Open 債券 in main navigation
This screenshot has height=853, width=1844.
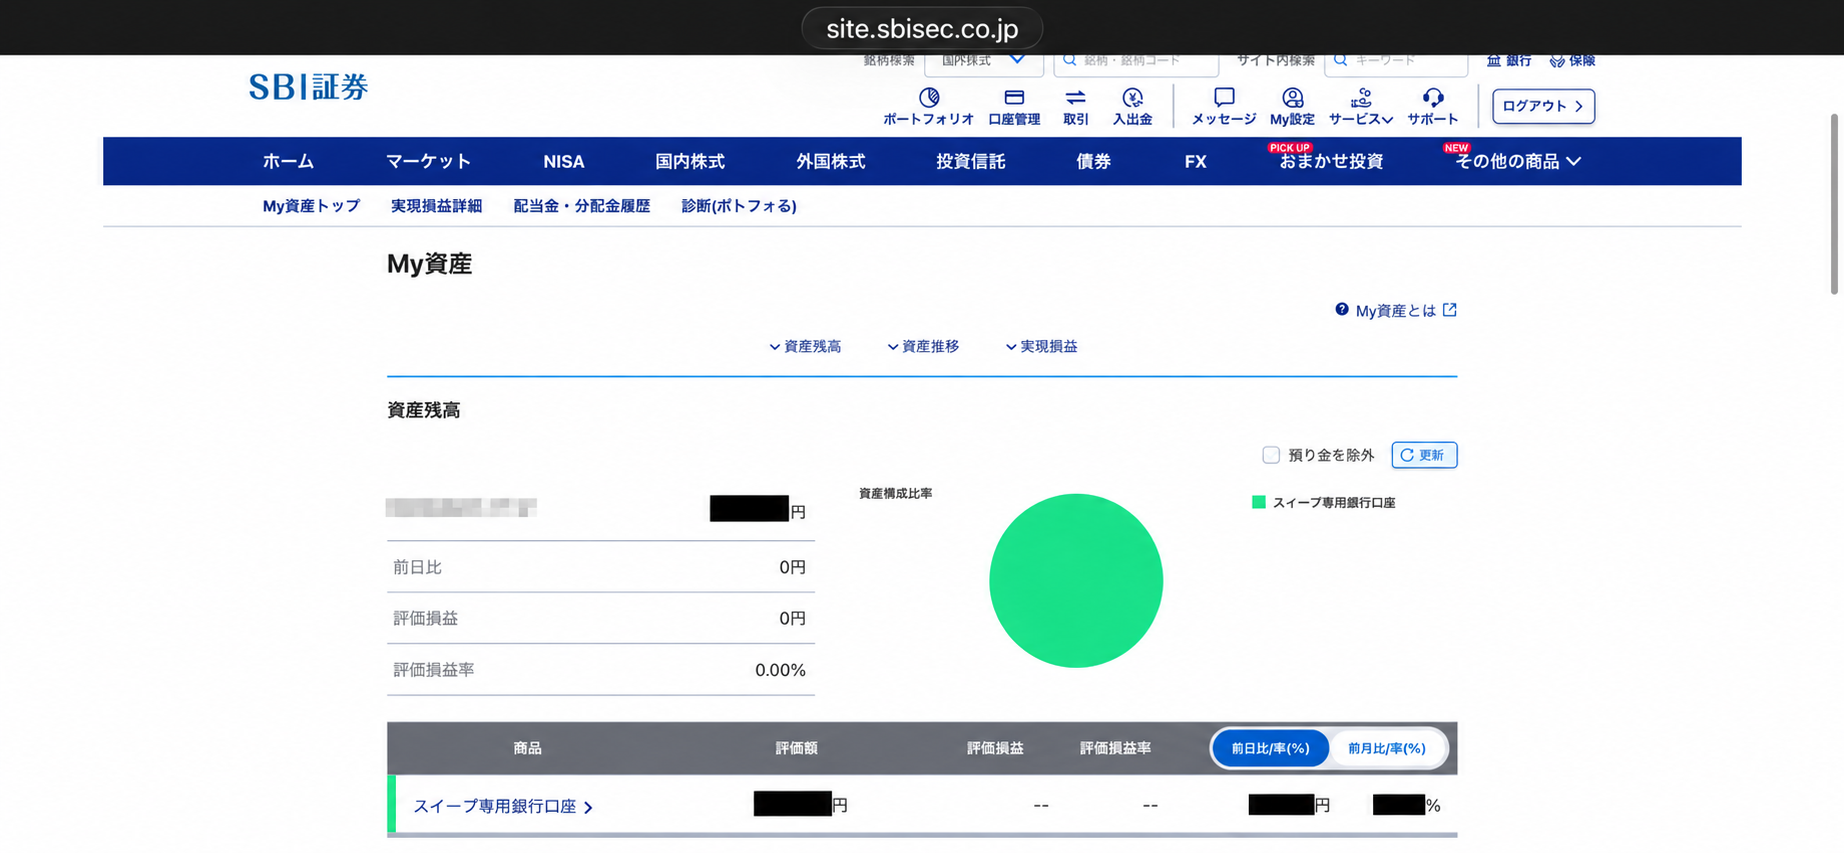(x=1093, y=161)
